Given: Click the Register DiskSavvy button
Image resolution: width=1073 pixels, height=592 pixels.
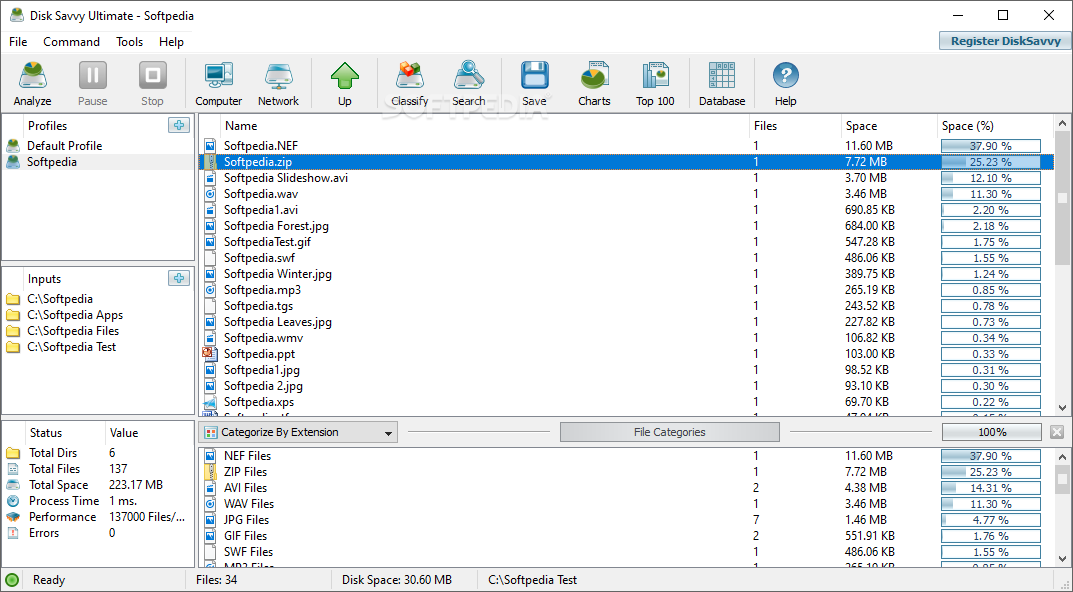Looking at the screenshot, I should (x=1005, y=41).
